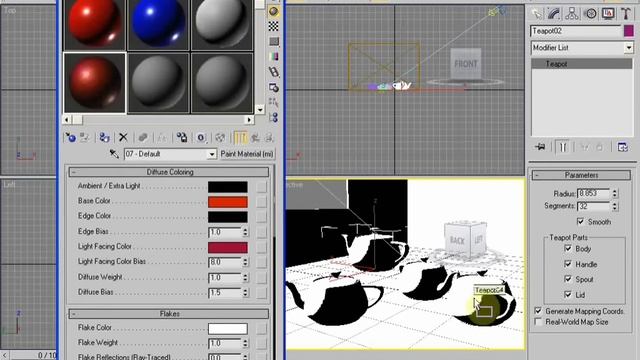Viewport: 640px width, 360px height.
Task: Toggle the checkered sample background
Action: [273, 27]
